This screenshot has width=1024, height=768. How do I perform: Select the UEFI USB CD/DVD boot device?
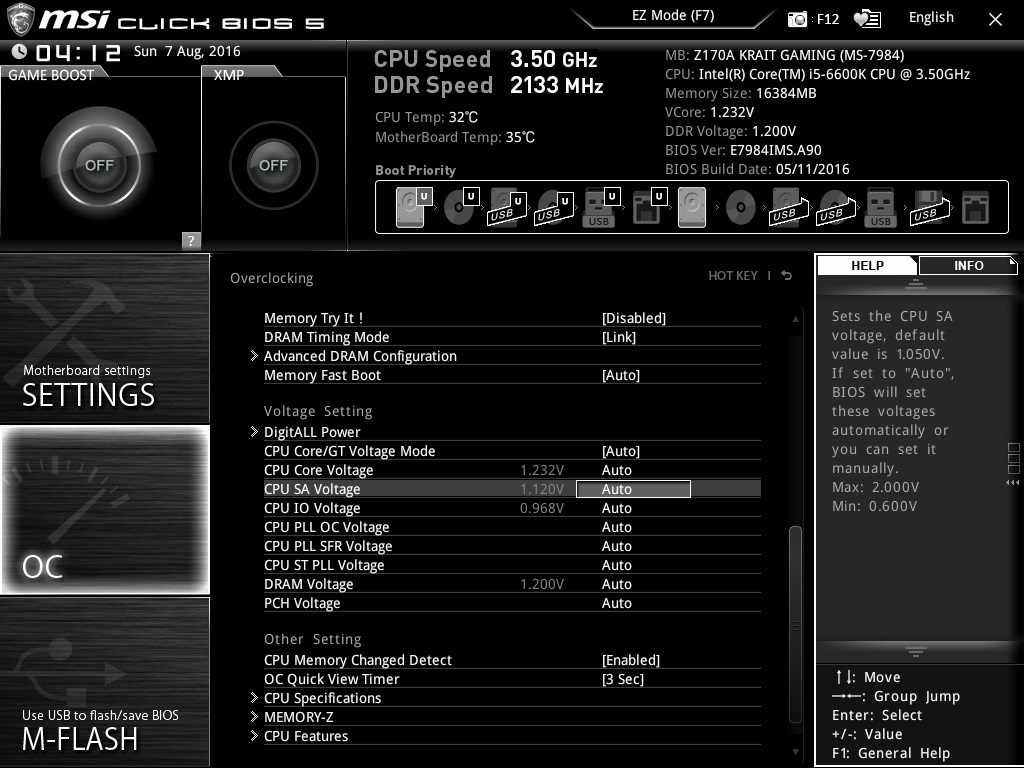click(554, 208)
